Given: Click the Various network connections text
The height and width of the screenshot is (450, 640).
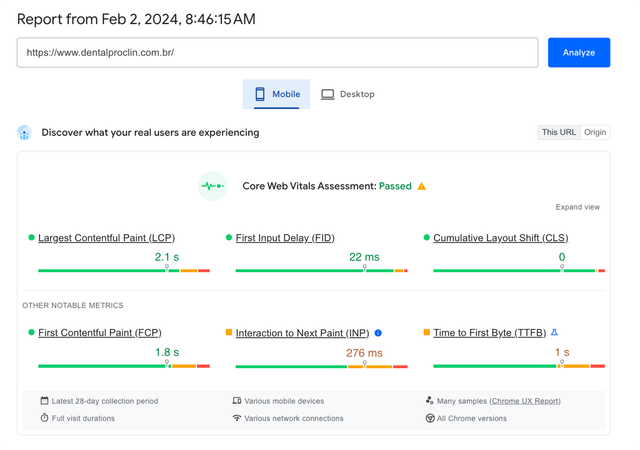Looking at the screenshot, I should (294, 418).
